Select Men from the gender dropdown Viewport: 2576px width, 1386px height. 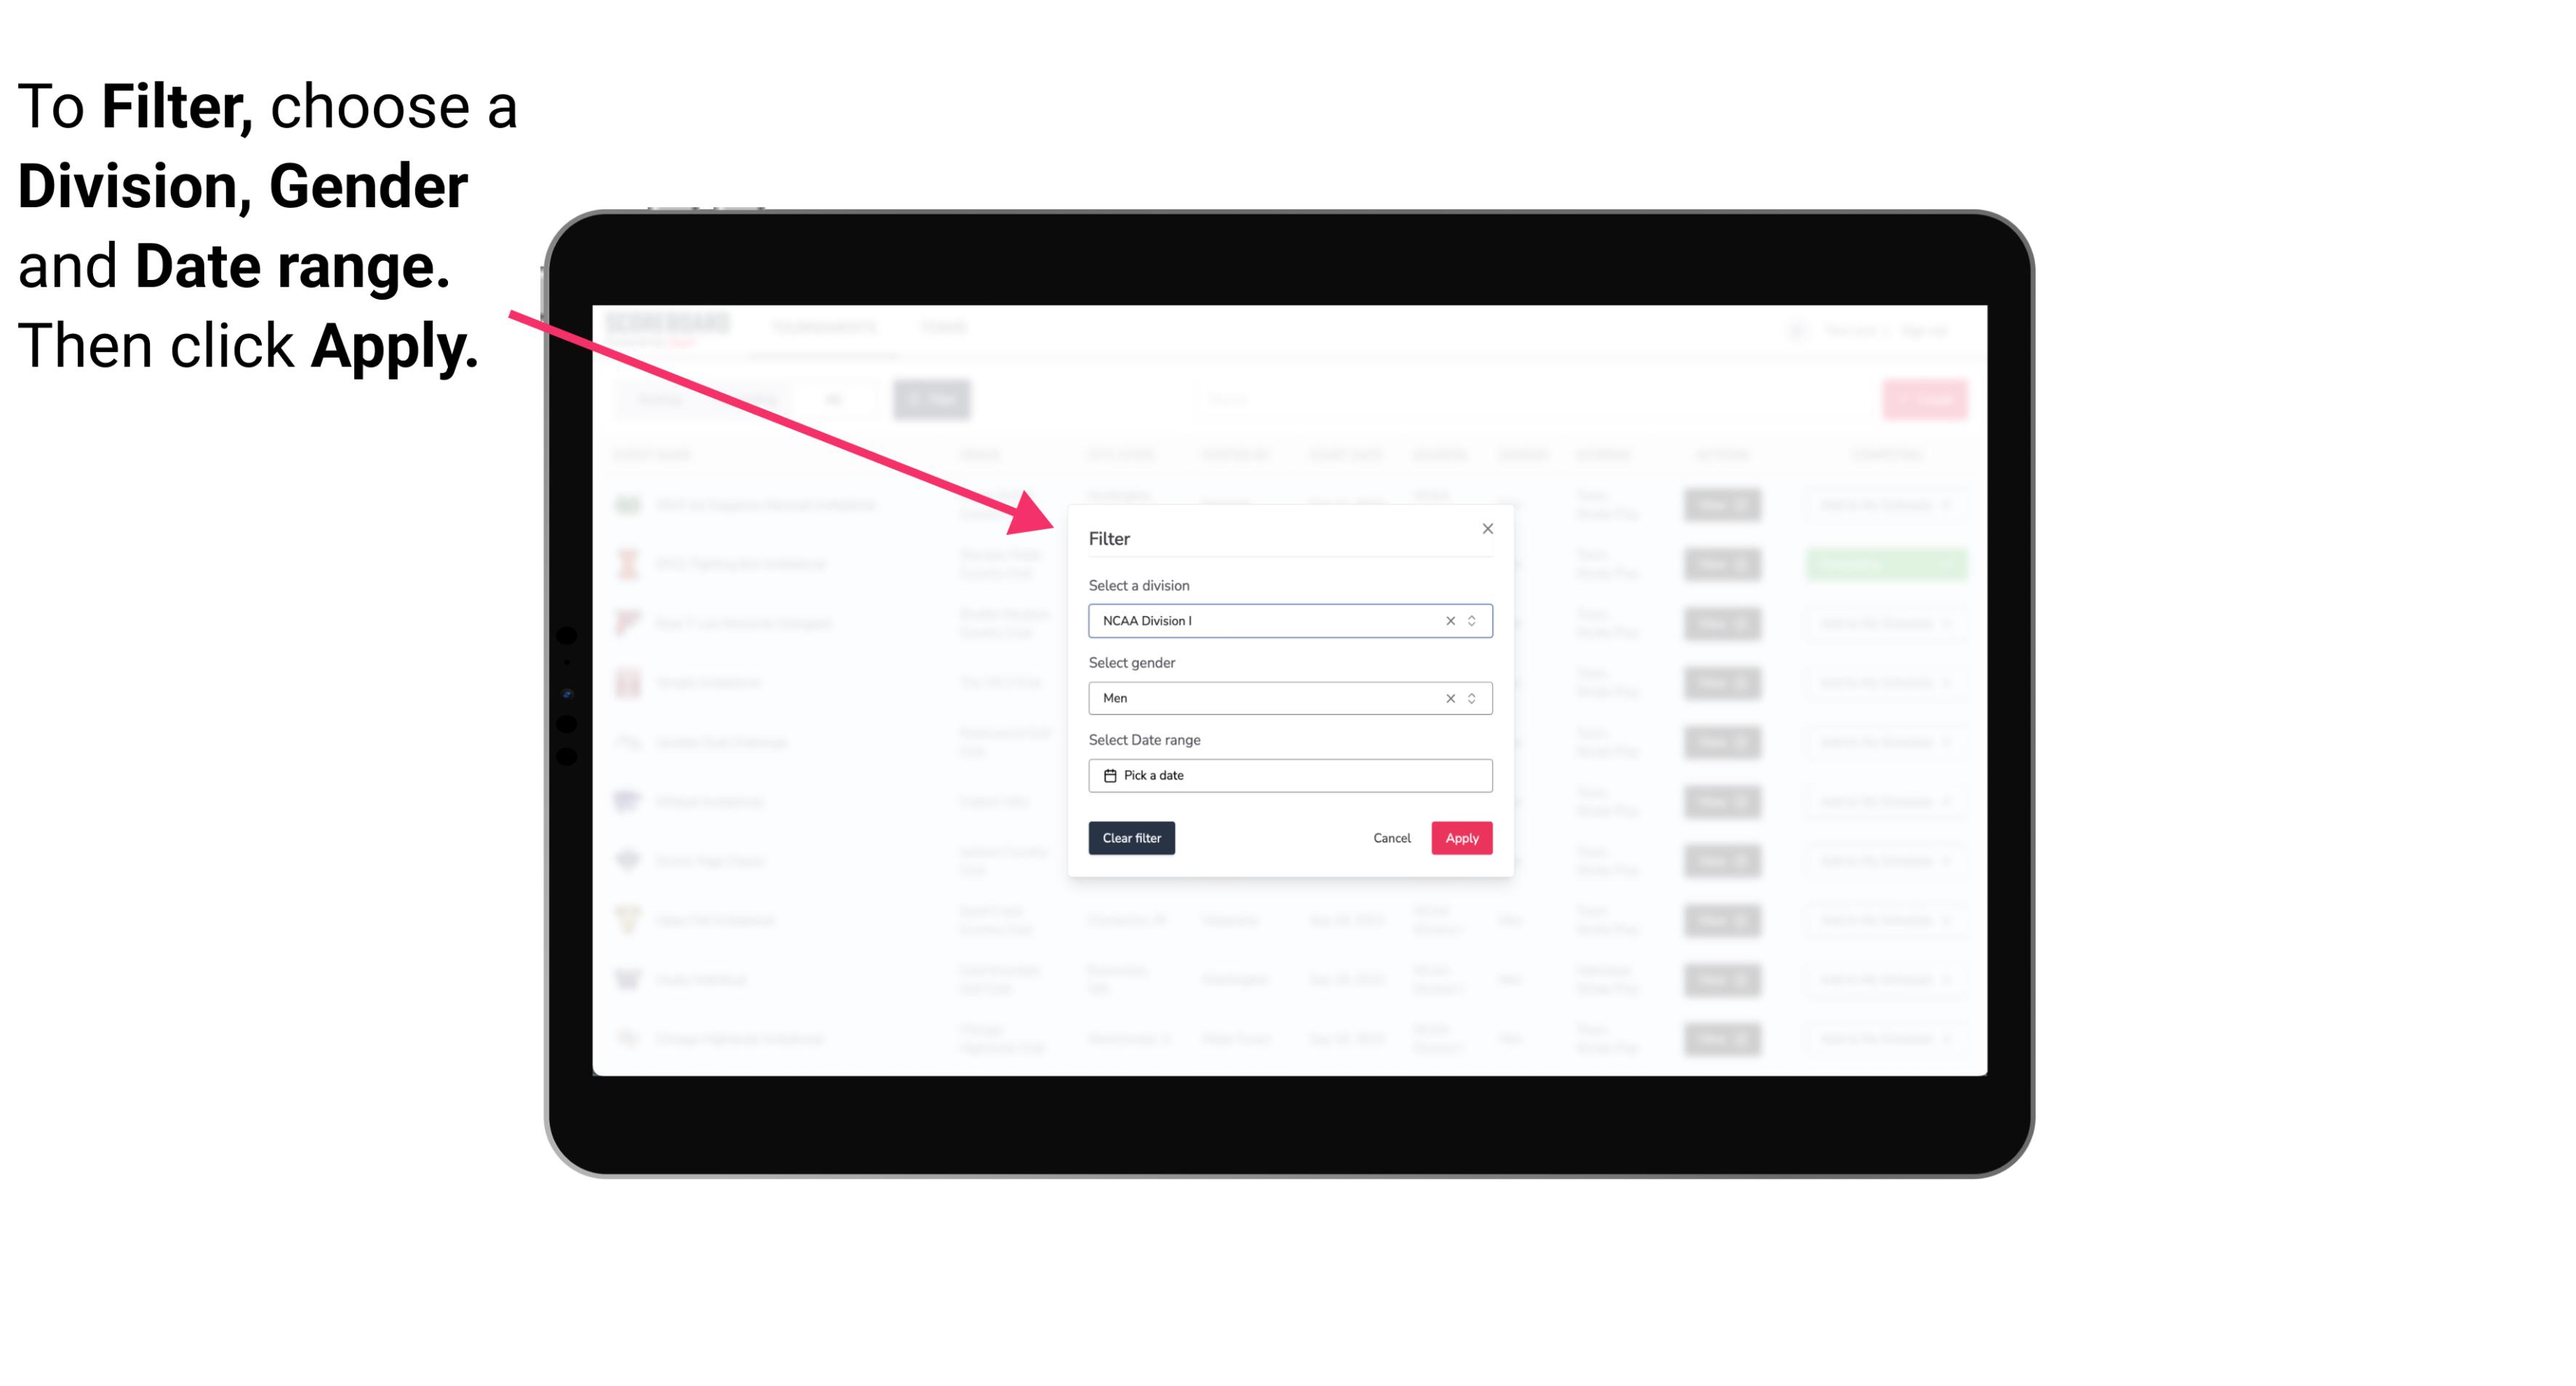(1287, 698)
